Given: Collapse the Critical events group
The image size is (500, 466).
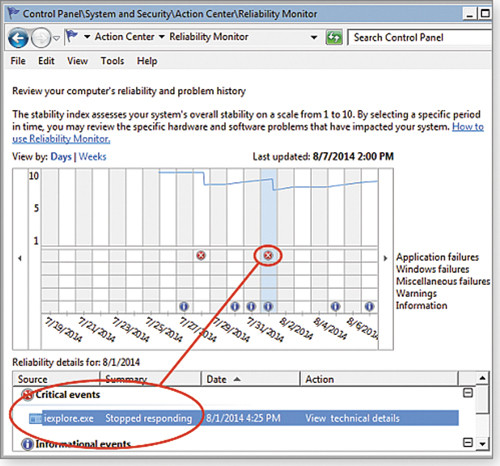Looking at the screenshot, I should pos(468,393).
